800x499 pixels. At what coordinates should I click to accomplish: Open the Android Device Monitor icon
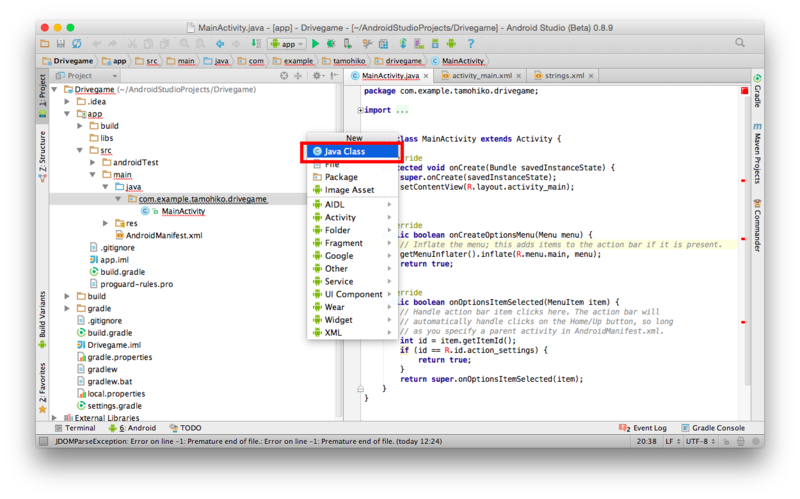451,44
